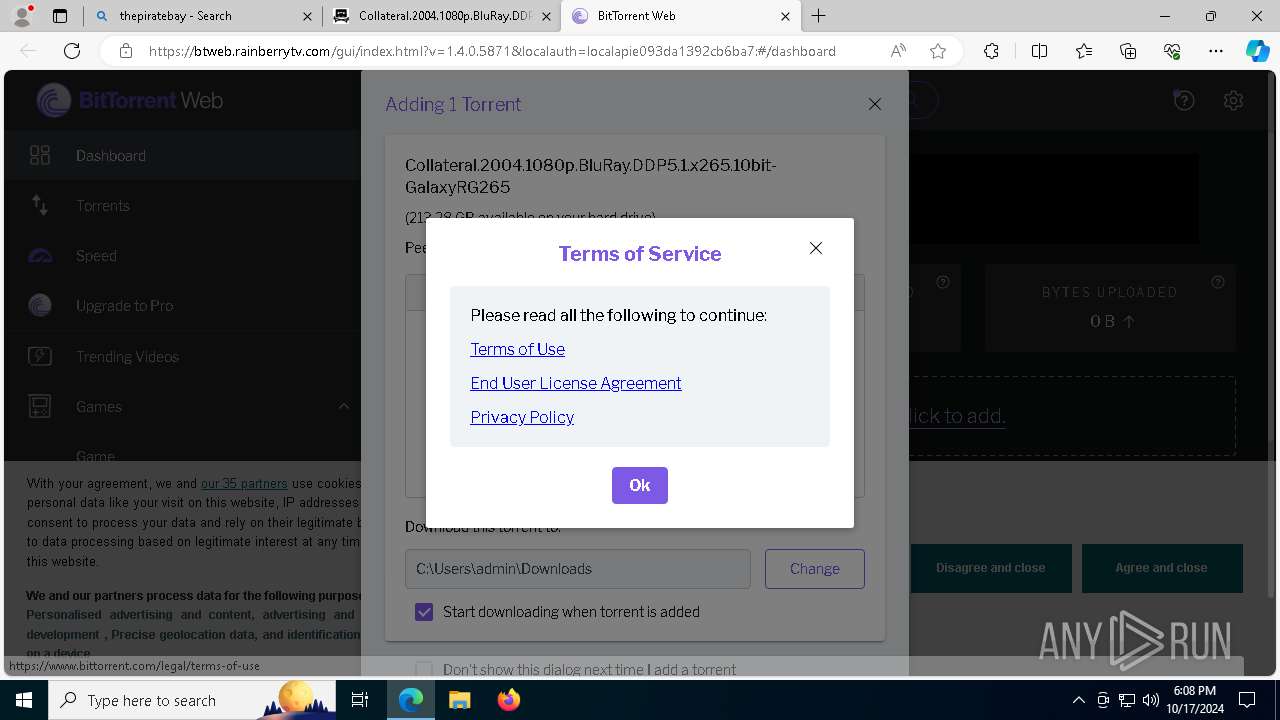The height and width of the screenshot is (720, 1280).
Task: Click the download path field C:\Users\admin\Downloads
Action: pos(578,568)
